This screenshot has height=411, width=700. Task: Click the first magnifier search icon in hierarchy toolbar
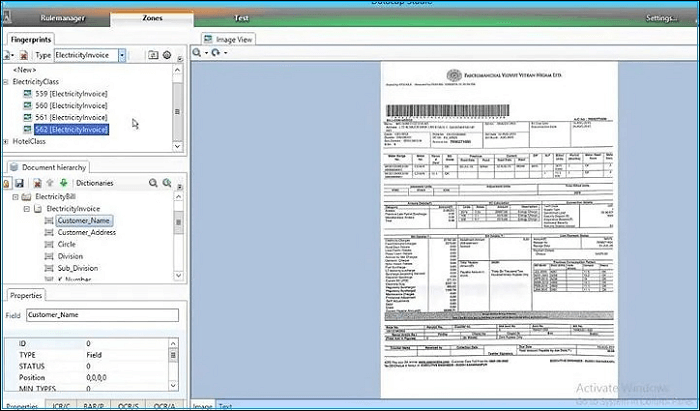153,183
